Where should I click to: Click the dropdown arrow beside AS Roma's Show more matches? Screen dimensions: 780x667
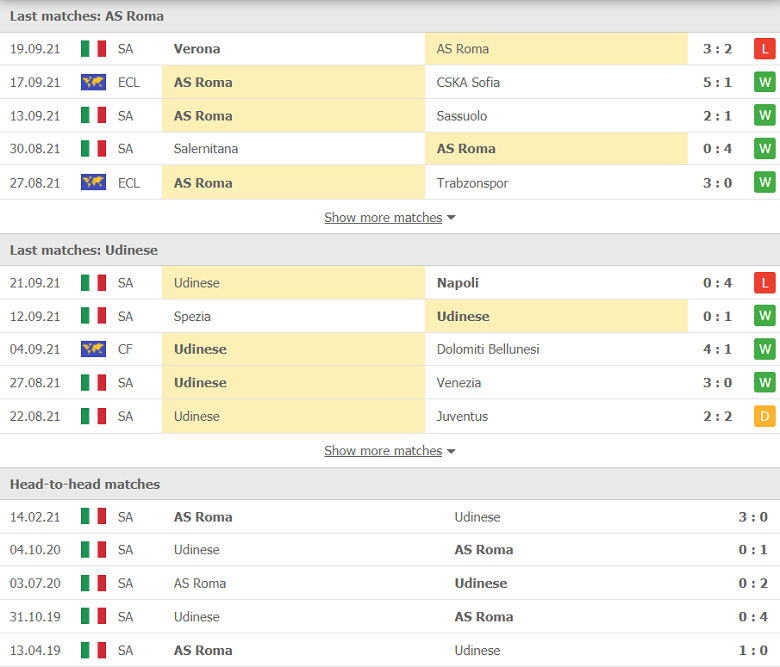(x=451, y=217)
